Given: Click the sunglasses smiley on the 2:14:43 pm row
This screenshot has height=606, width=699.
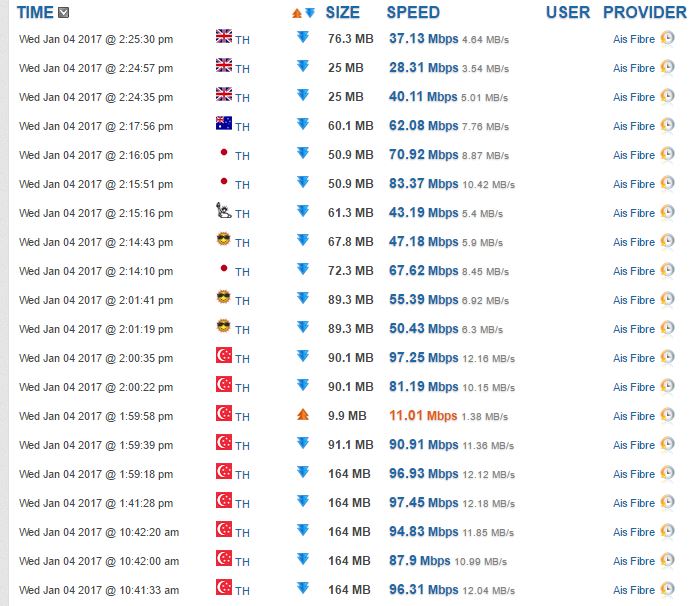Looking at the screenshot, I should tap(224, 240).
